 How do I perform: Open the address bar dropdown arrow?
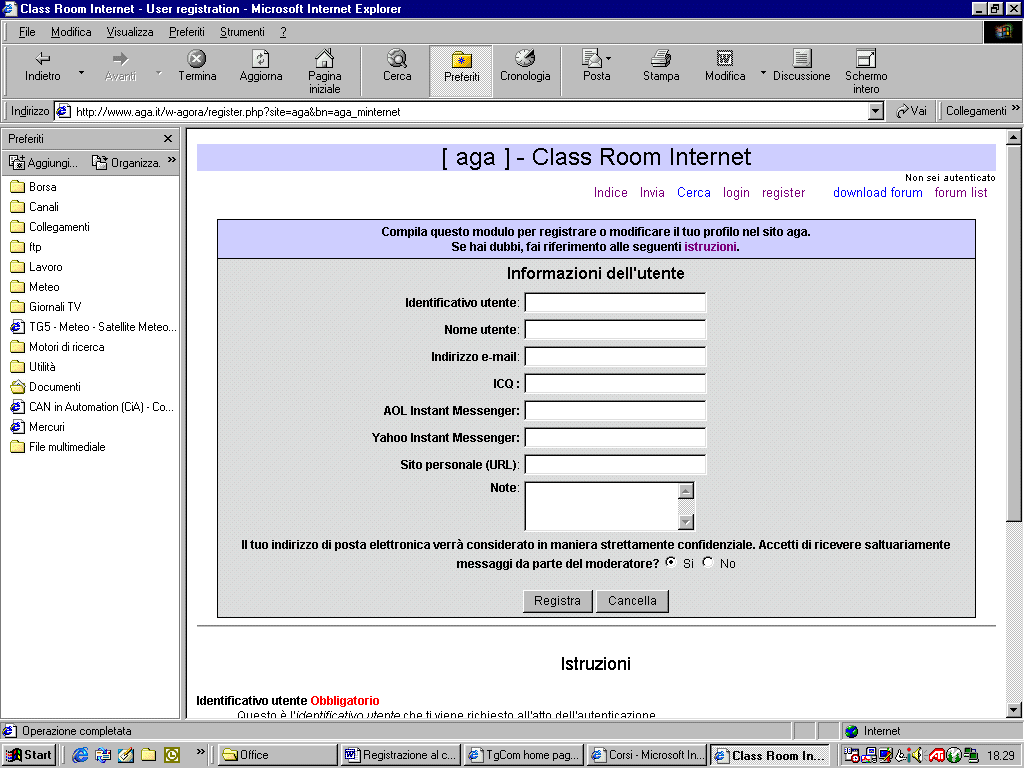click(876, 112)
